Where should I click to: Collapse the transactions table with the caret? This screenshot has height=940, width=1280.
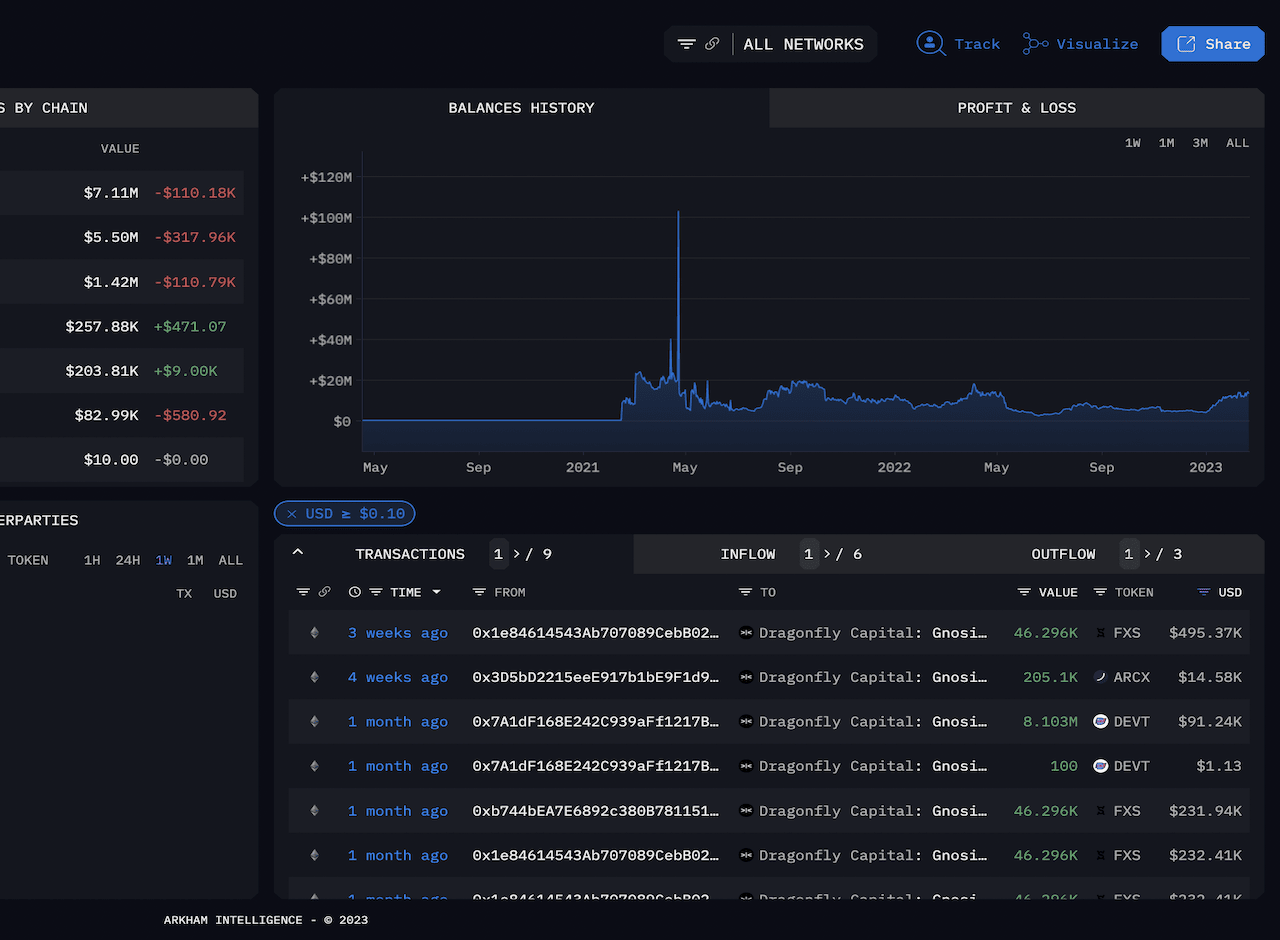[x=297, y=552]
